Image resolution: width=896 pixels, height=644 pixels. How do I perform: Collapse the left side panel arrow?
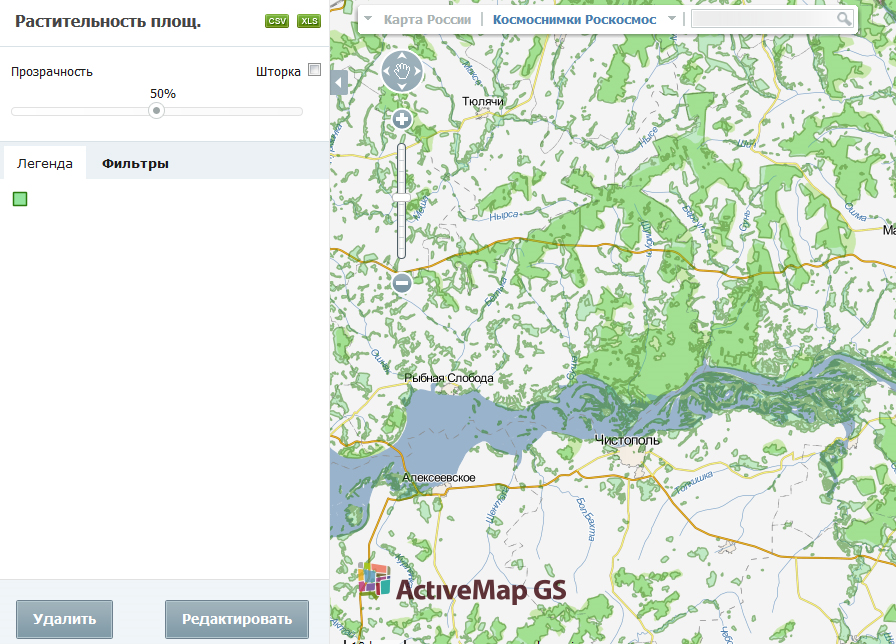[x=338, y=83]
